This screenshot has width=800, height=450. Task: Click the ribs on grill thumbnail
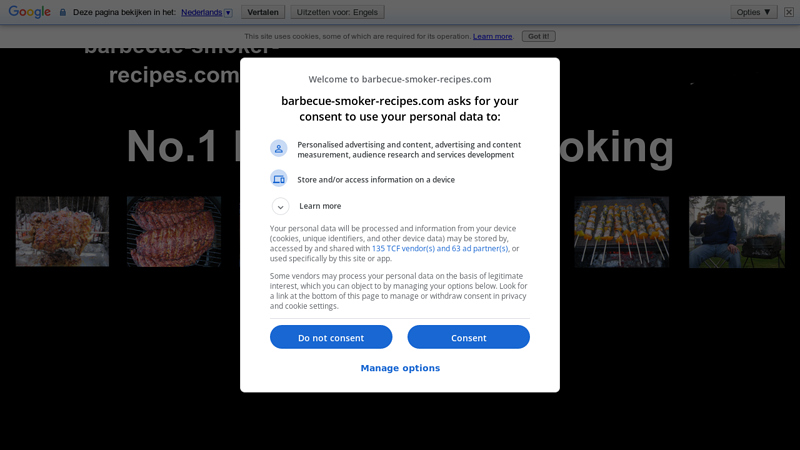[174, 232]
